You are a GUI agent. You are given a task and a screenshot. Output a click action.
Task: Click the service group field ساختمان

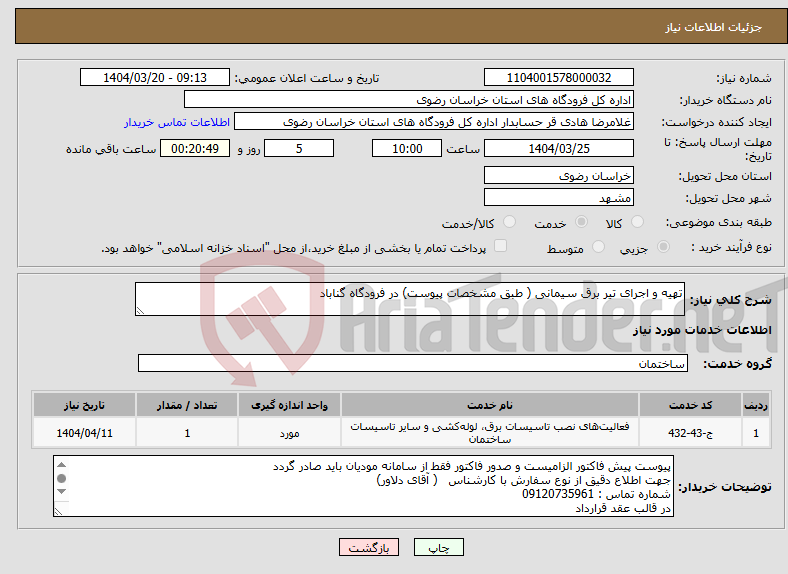[413, 363]
